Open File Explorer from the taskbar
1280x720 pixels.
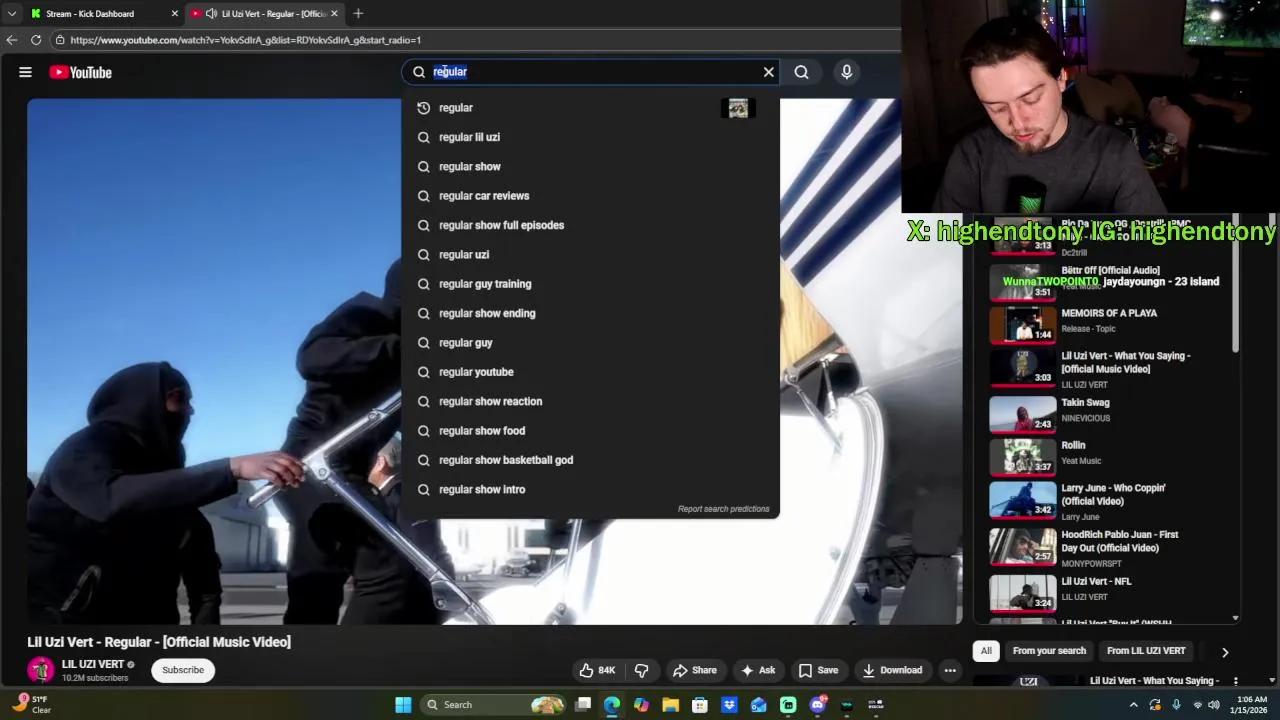[670, 705]
